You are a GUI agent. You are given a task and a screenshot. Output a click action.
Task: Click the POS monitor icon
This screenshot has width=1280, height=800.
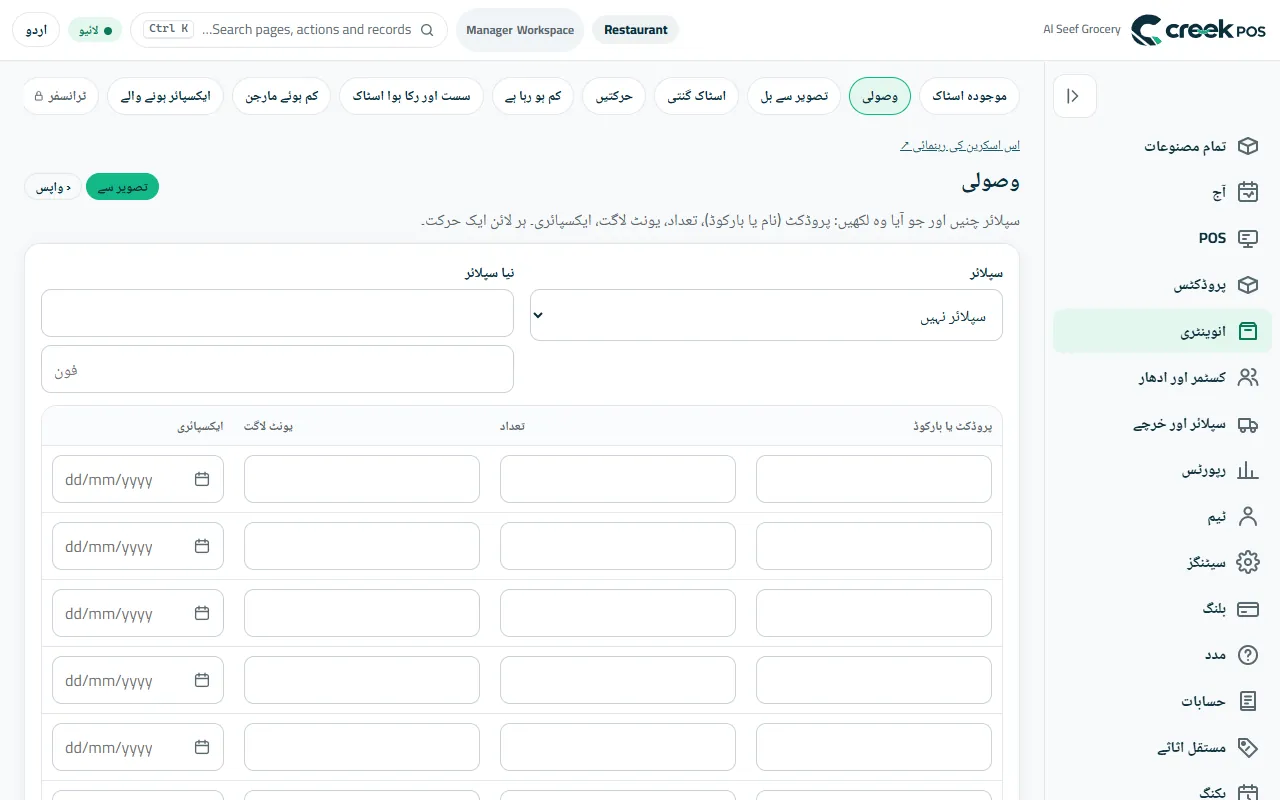coord(1247,238)
